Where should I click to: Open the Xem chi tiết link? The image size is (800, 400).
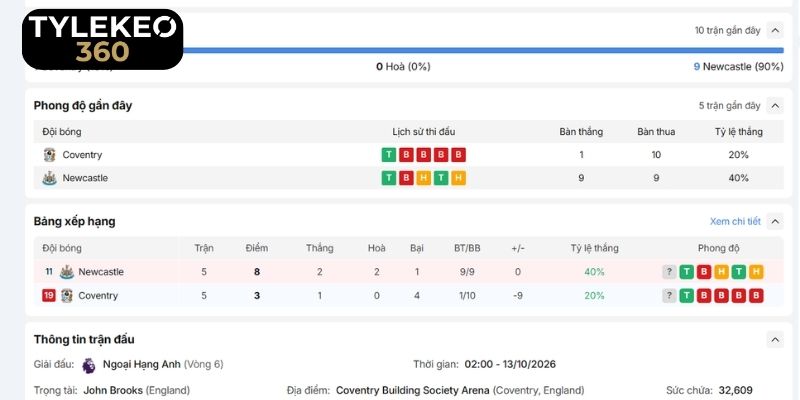tap(735, 221)
